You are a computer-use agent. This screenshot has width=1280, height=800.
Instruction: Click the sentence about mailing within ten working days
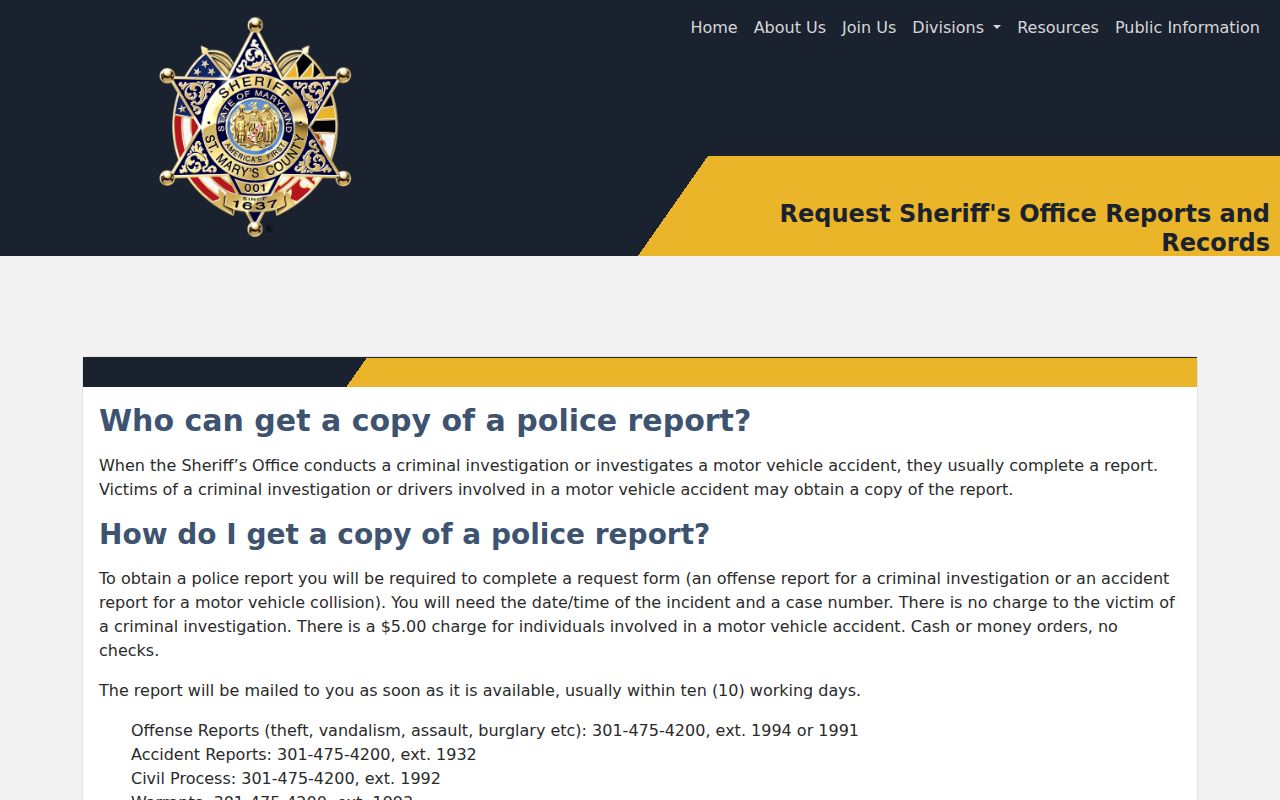click(x=480, y=690)
